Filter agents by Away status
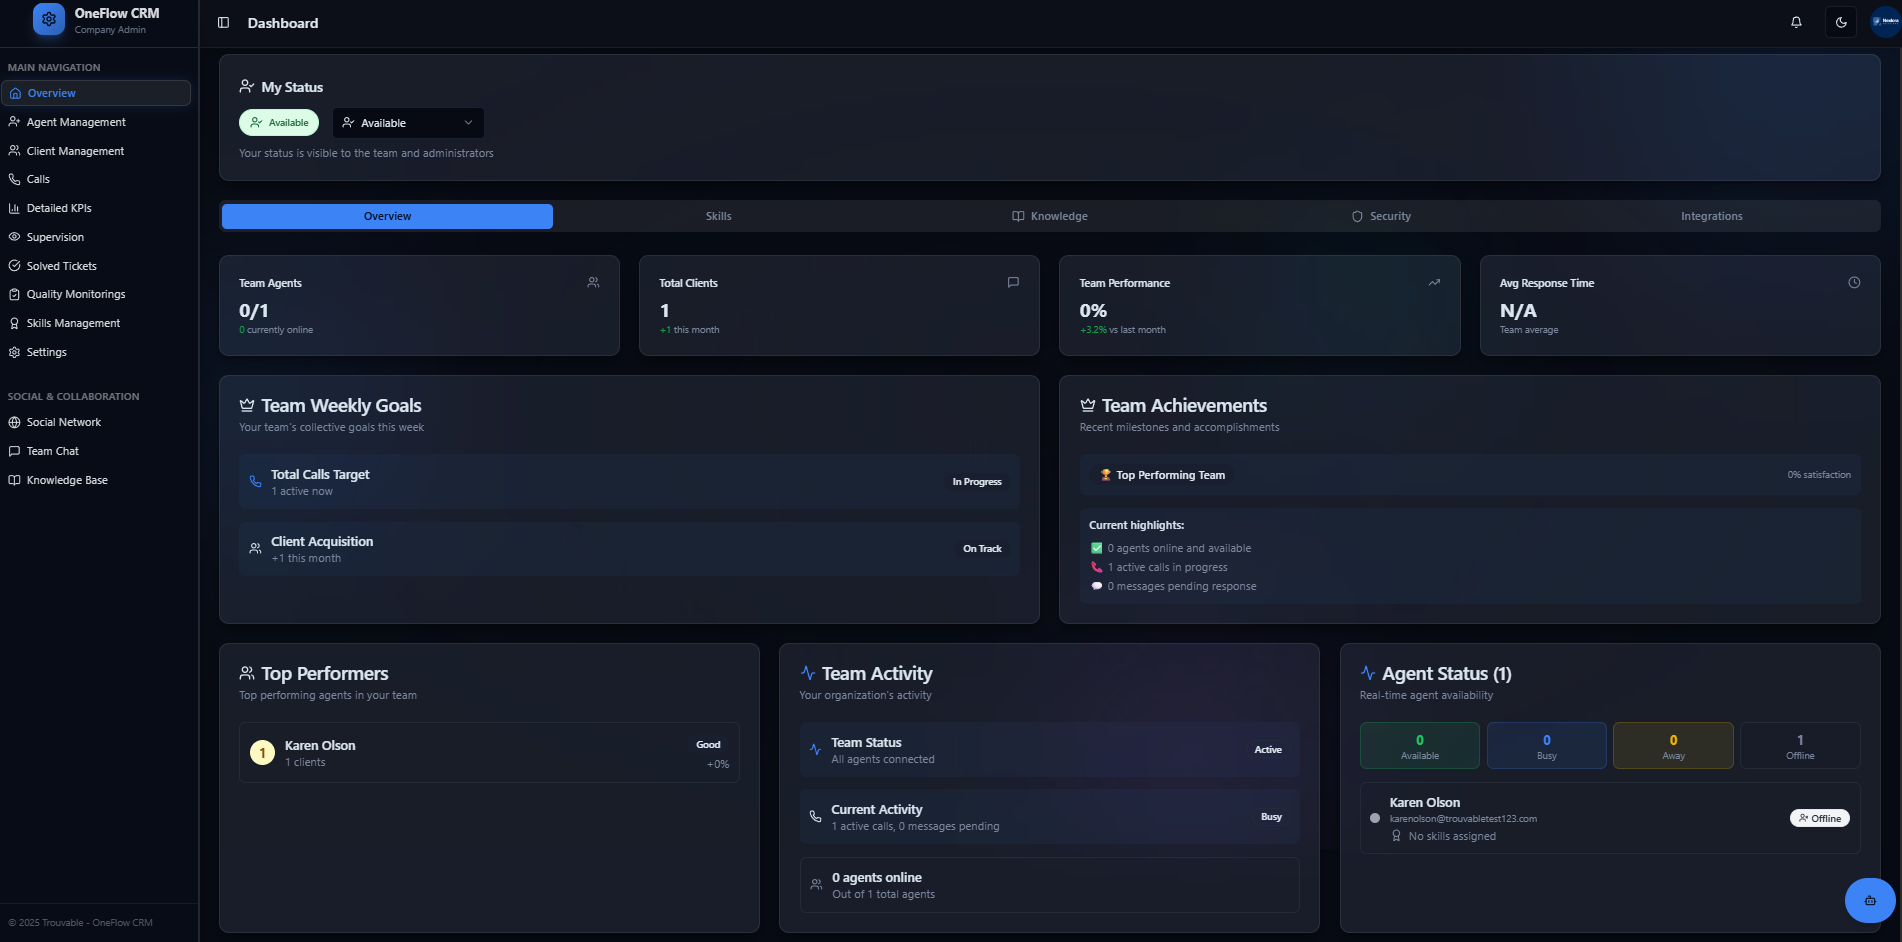This screenshot has height=942, width=1902. (x=1672, y=745)
